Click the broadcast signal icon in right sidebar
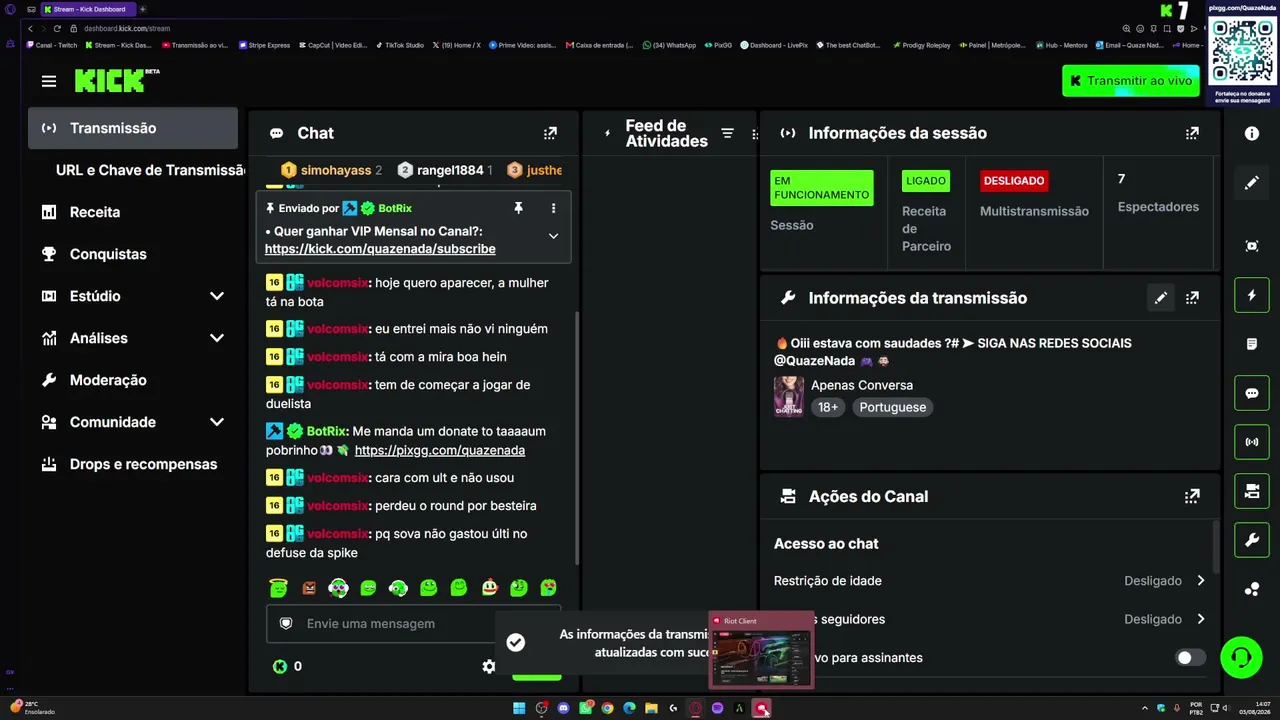The image size is (1280, 720). 1252,442
